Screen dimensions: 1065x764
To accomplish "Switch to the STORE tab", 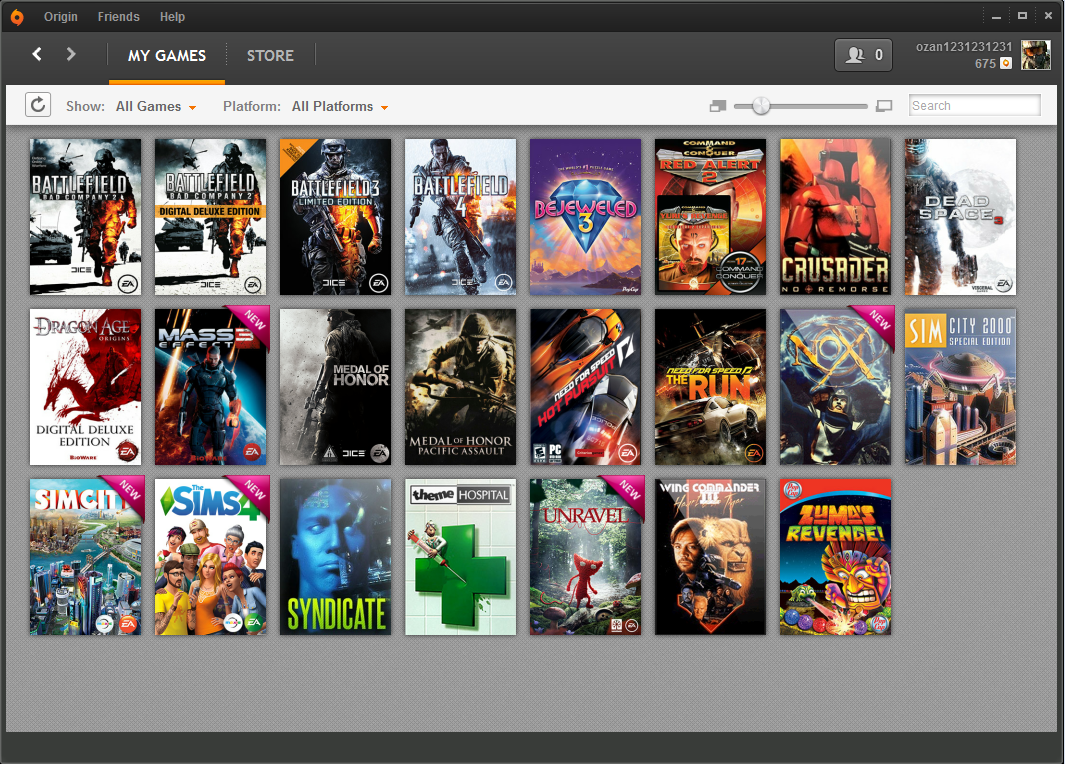I will [270, 56].
